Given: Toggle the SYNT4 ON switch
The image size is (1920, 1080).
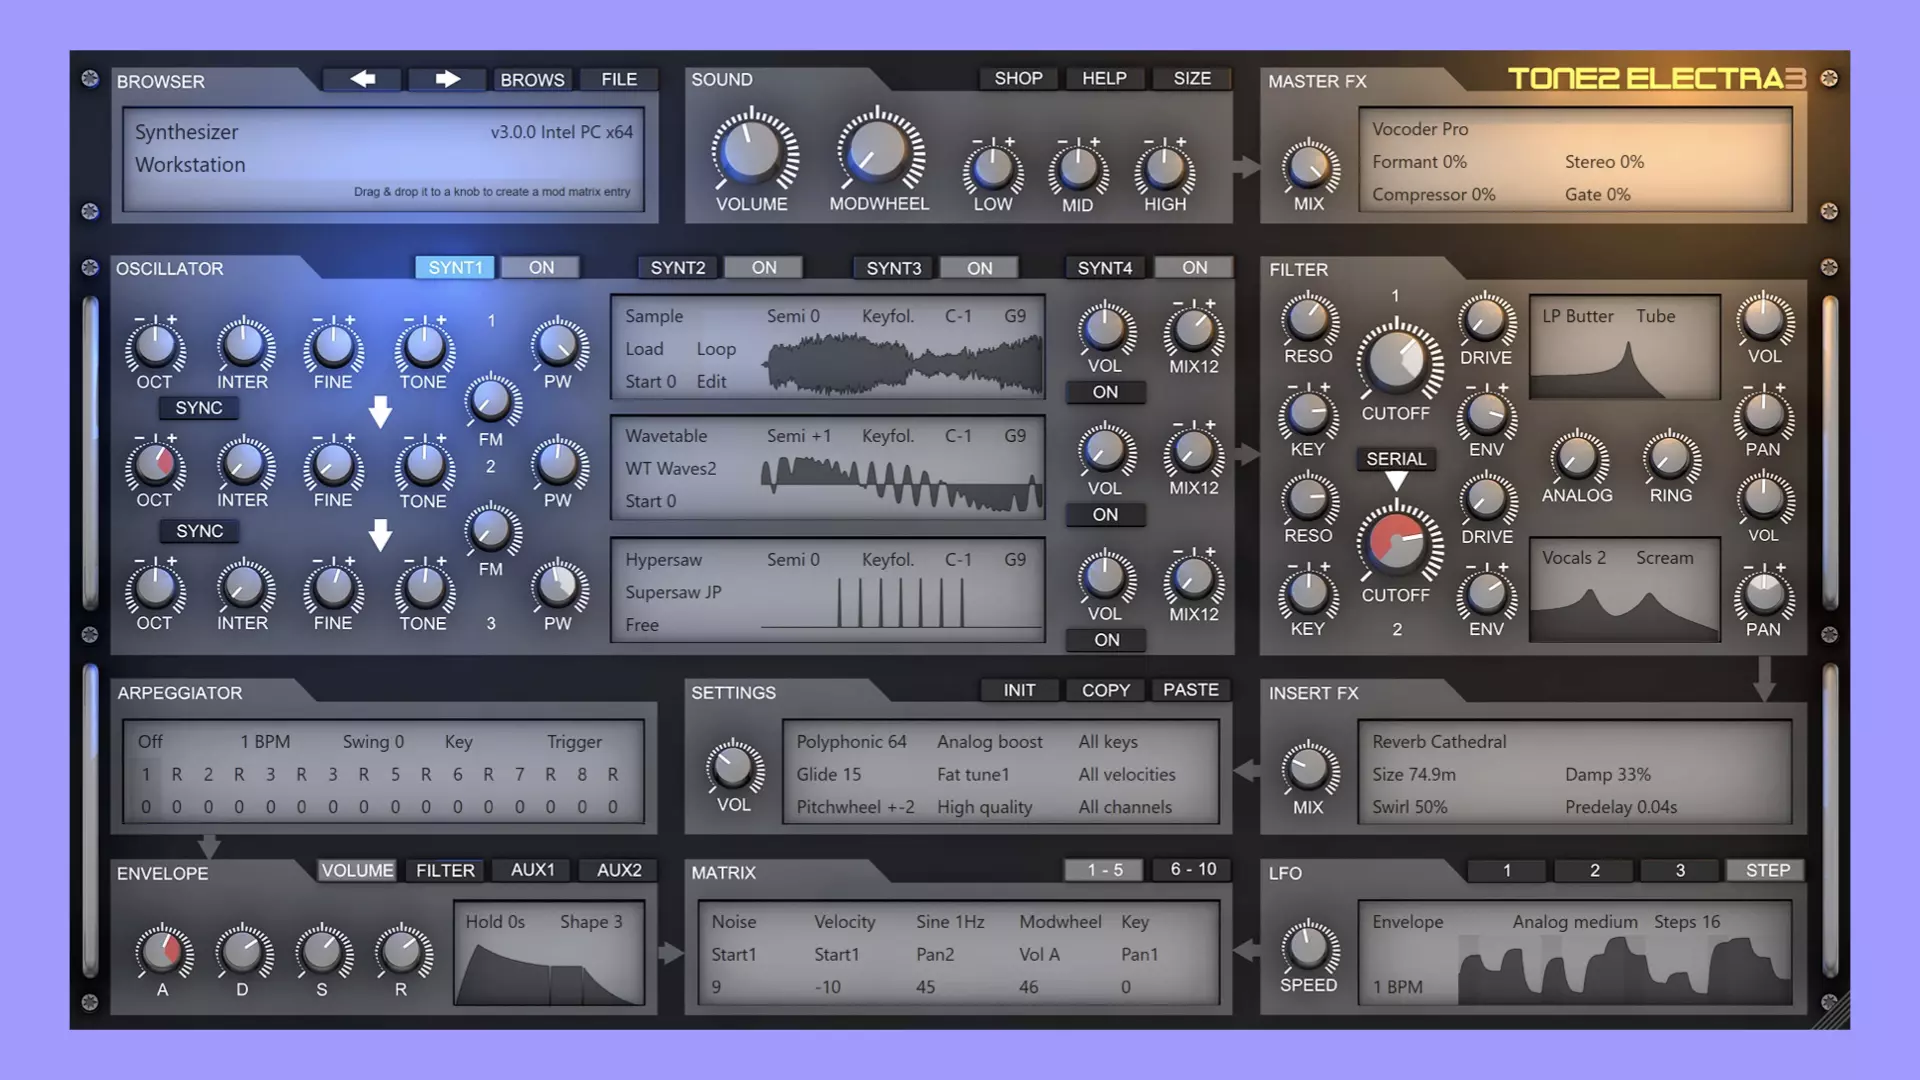Looking at the screenshot, I should tap(1195, 268).
